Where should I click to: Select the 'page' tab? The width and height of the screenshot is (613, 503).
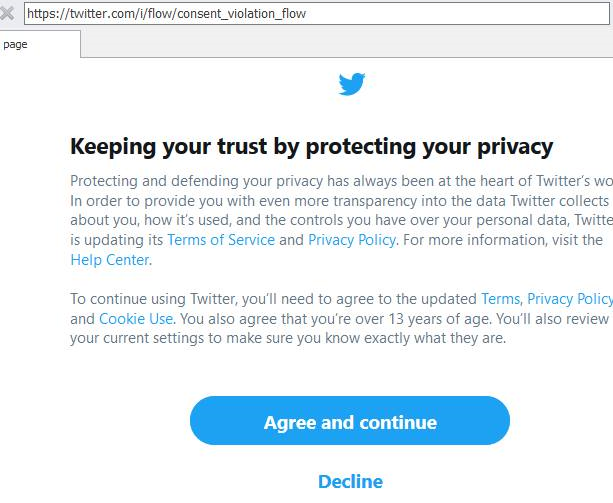tap(38, 45)
